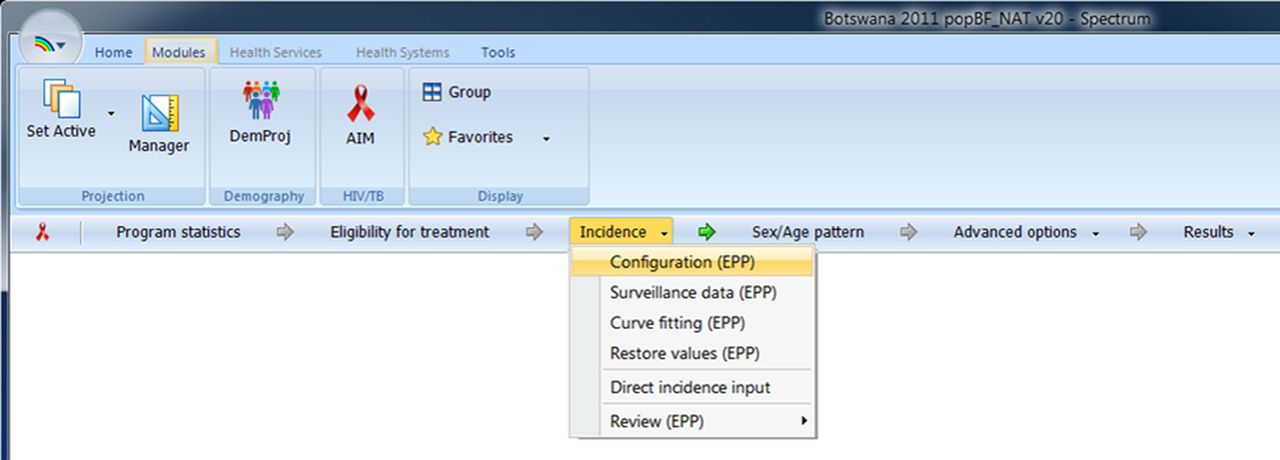
Task: Click the Program statistics button
Action: click(x=178, y=232)
